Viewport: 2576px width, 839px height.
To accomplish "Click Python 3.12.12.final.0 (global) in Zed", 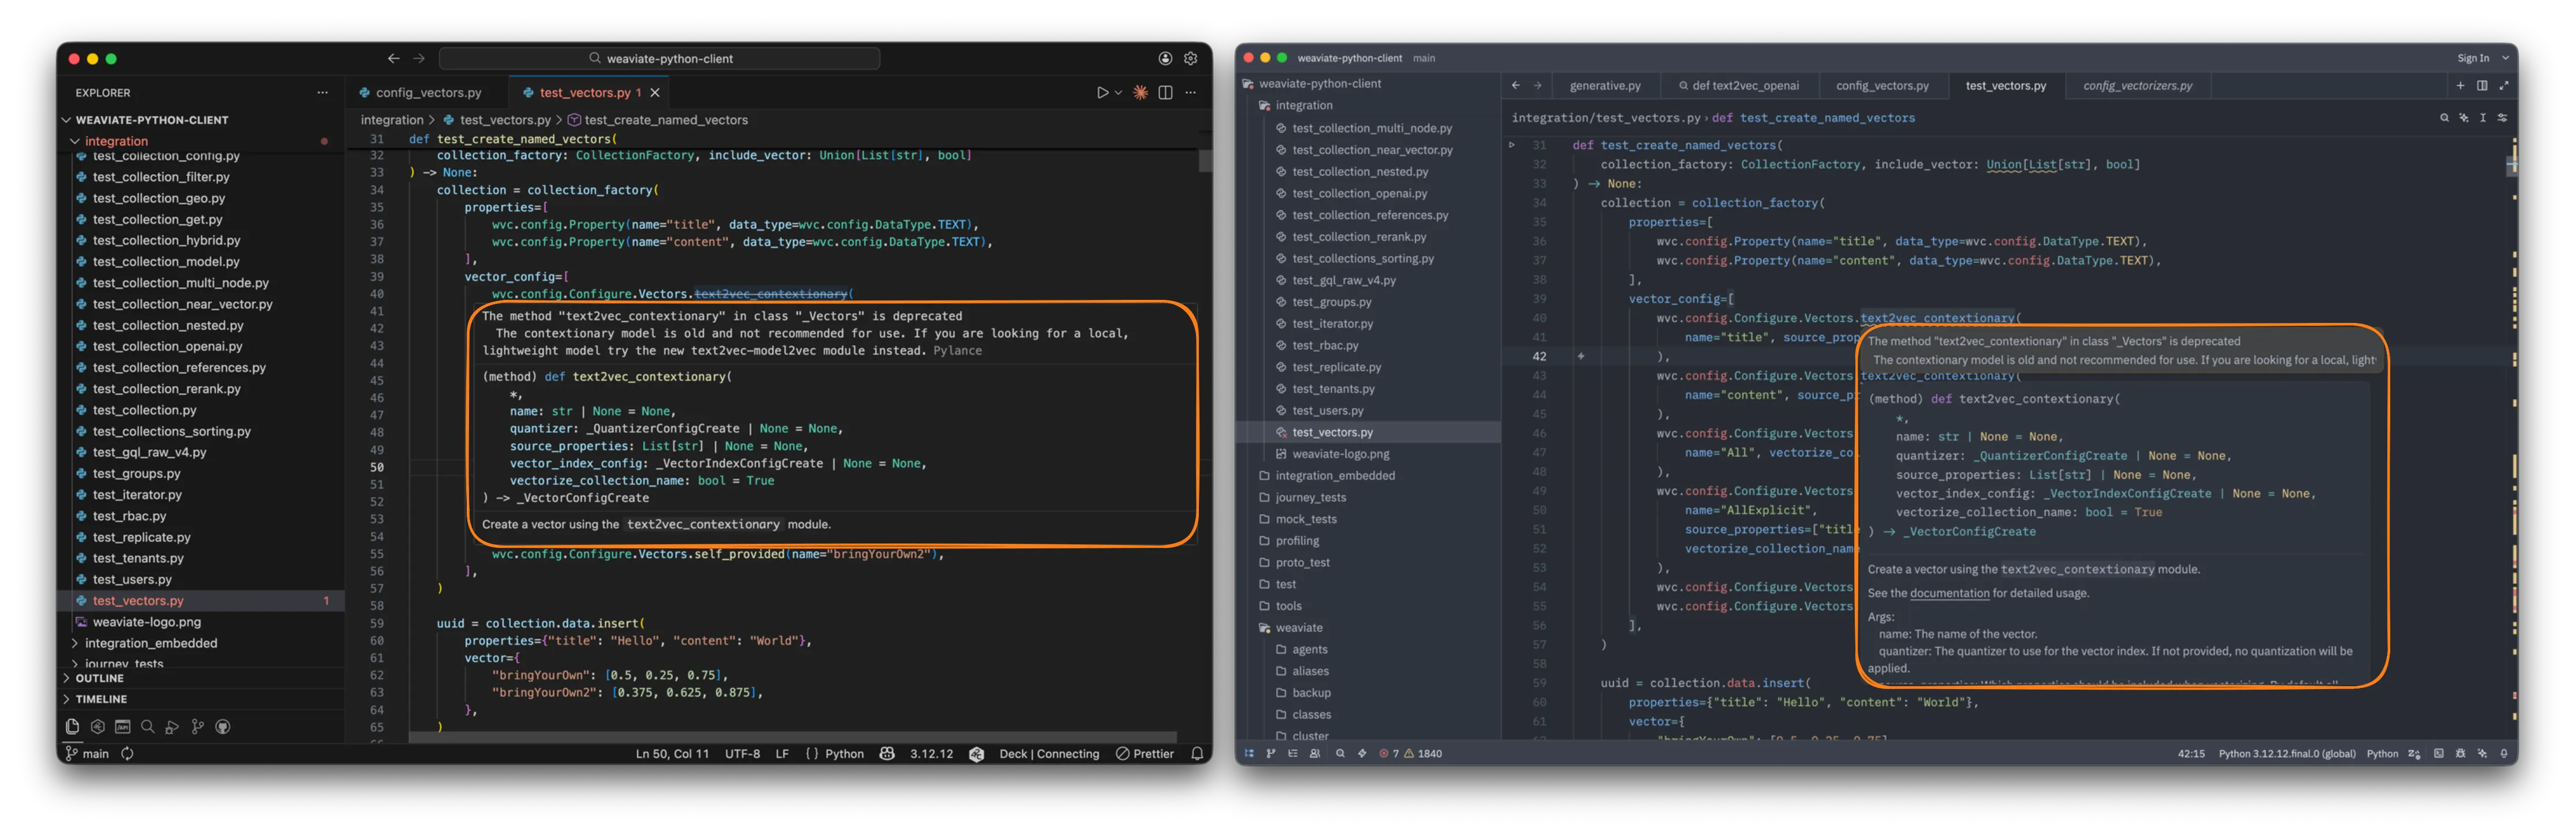I will pos(2286,754).
